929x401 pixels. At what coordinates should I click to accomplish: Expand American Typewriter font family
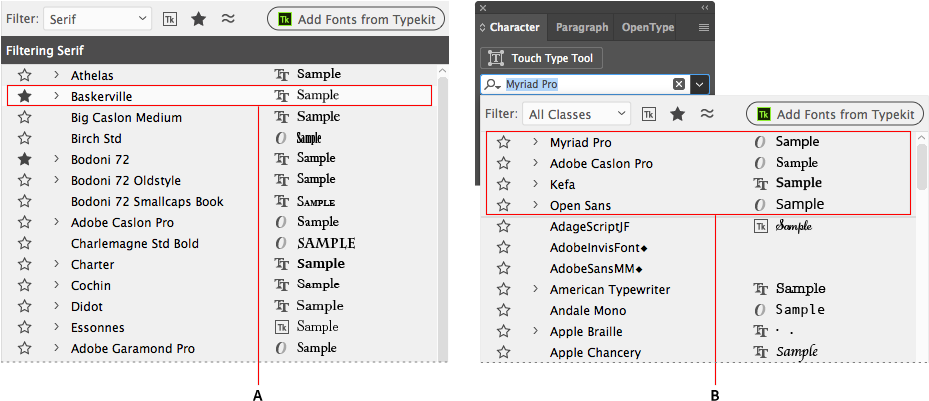535,290
